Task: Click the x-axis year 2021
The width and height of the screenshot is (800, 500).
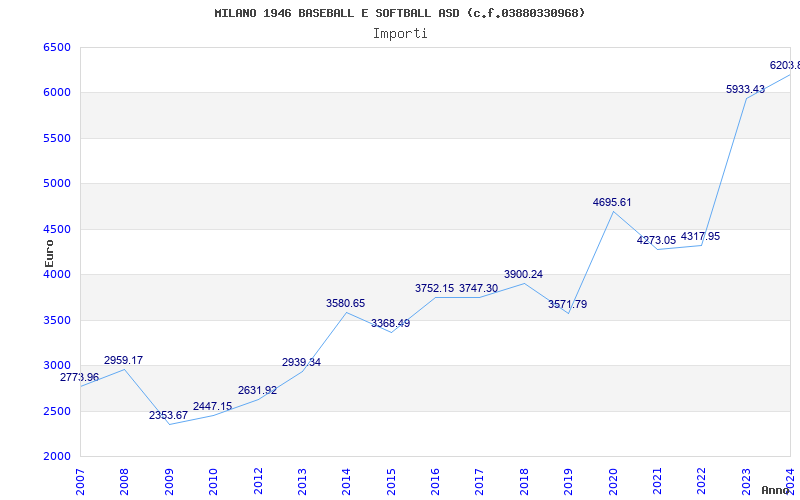Action: tap(657, 481)
